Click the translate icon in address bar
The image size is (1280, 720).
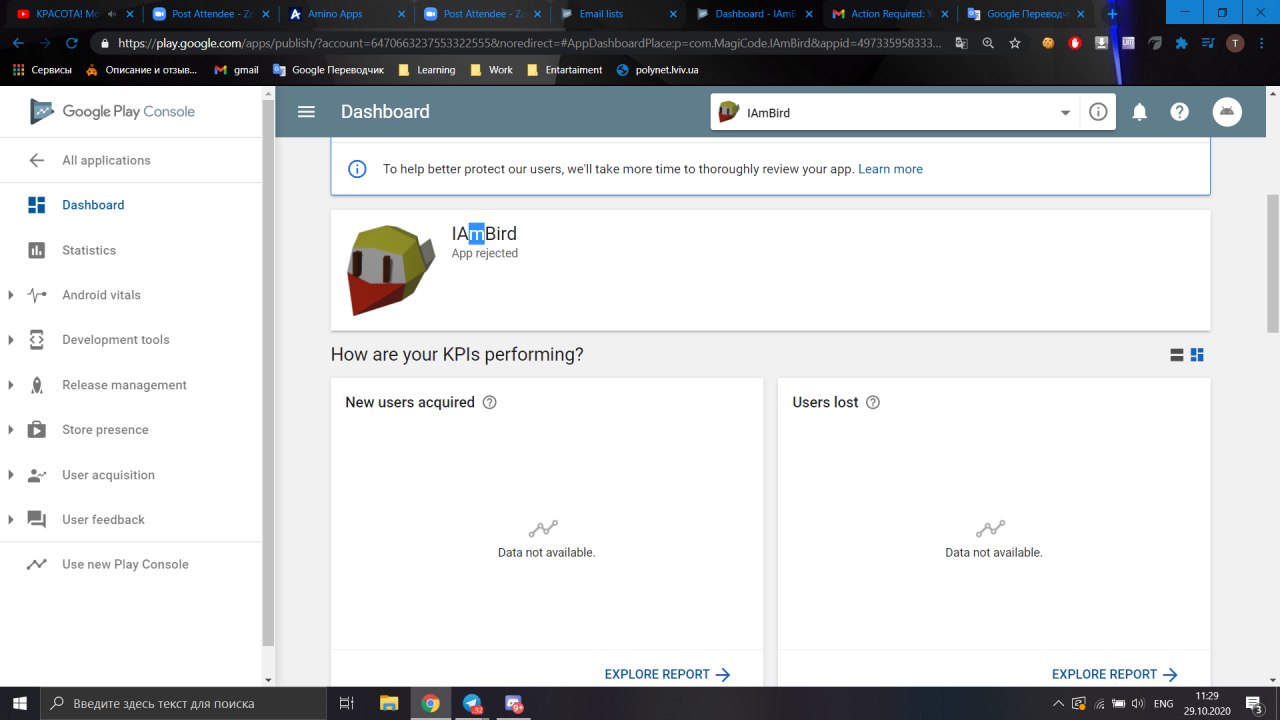(x=961, y=43)
